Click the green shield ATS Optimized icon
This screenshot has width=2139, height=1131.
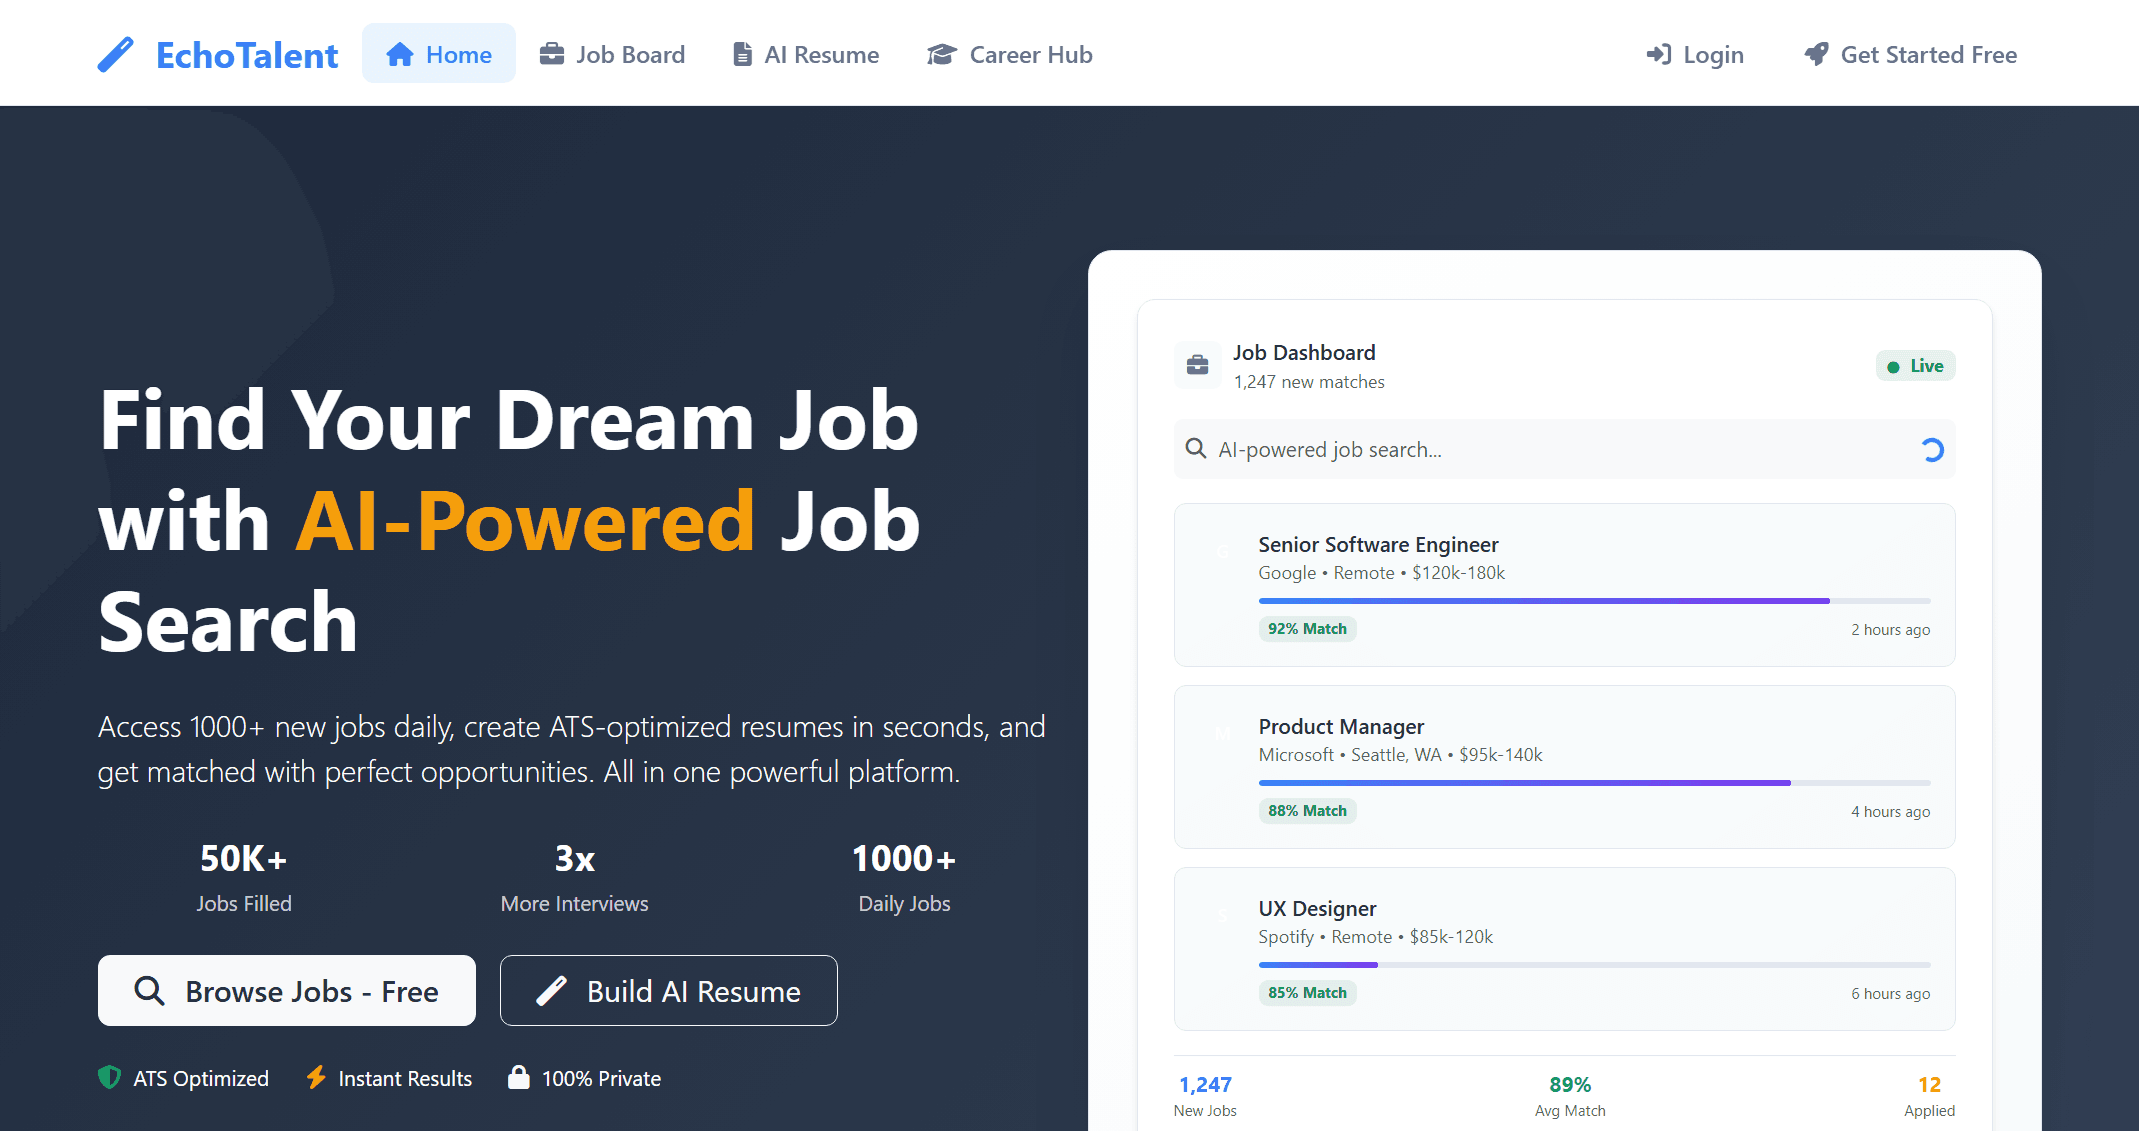coord(109,1077)
